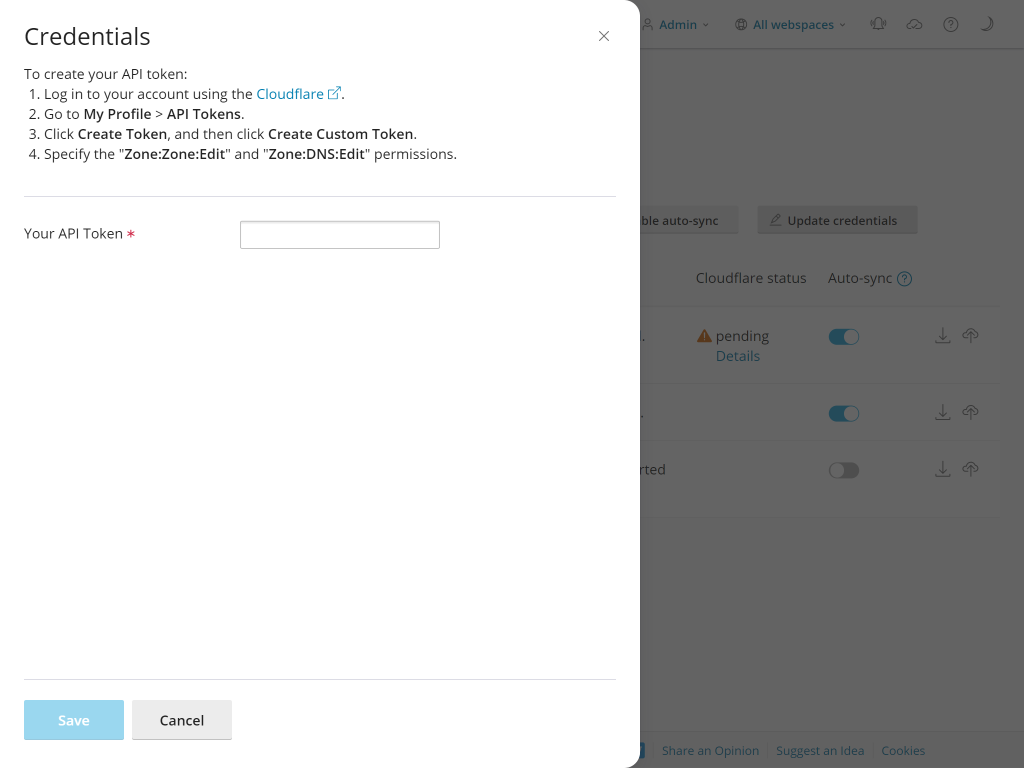Open the help question mark icon
This screenshot has width=1024, height=768.
950,24
